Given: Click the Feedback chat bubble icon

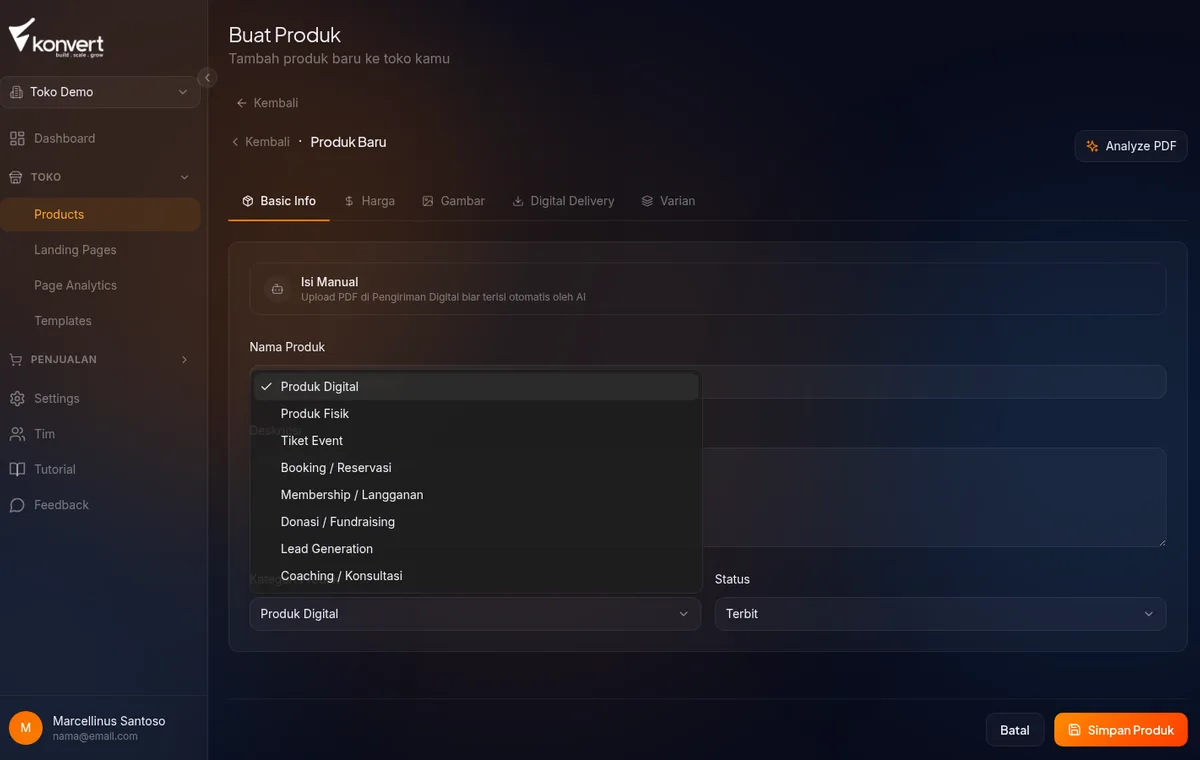Looking at the screenshot, I should click(x=17, y=505).
